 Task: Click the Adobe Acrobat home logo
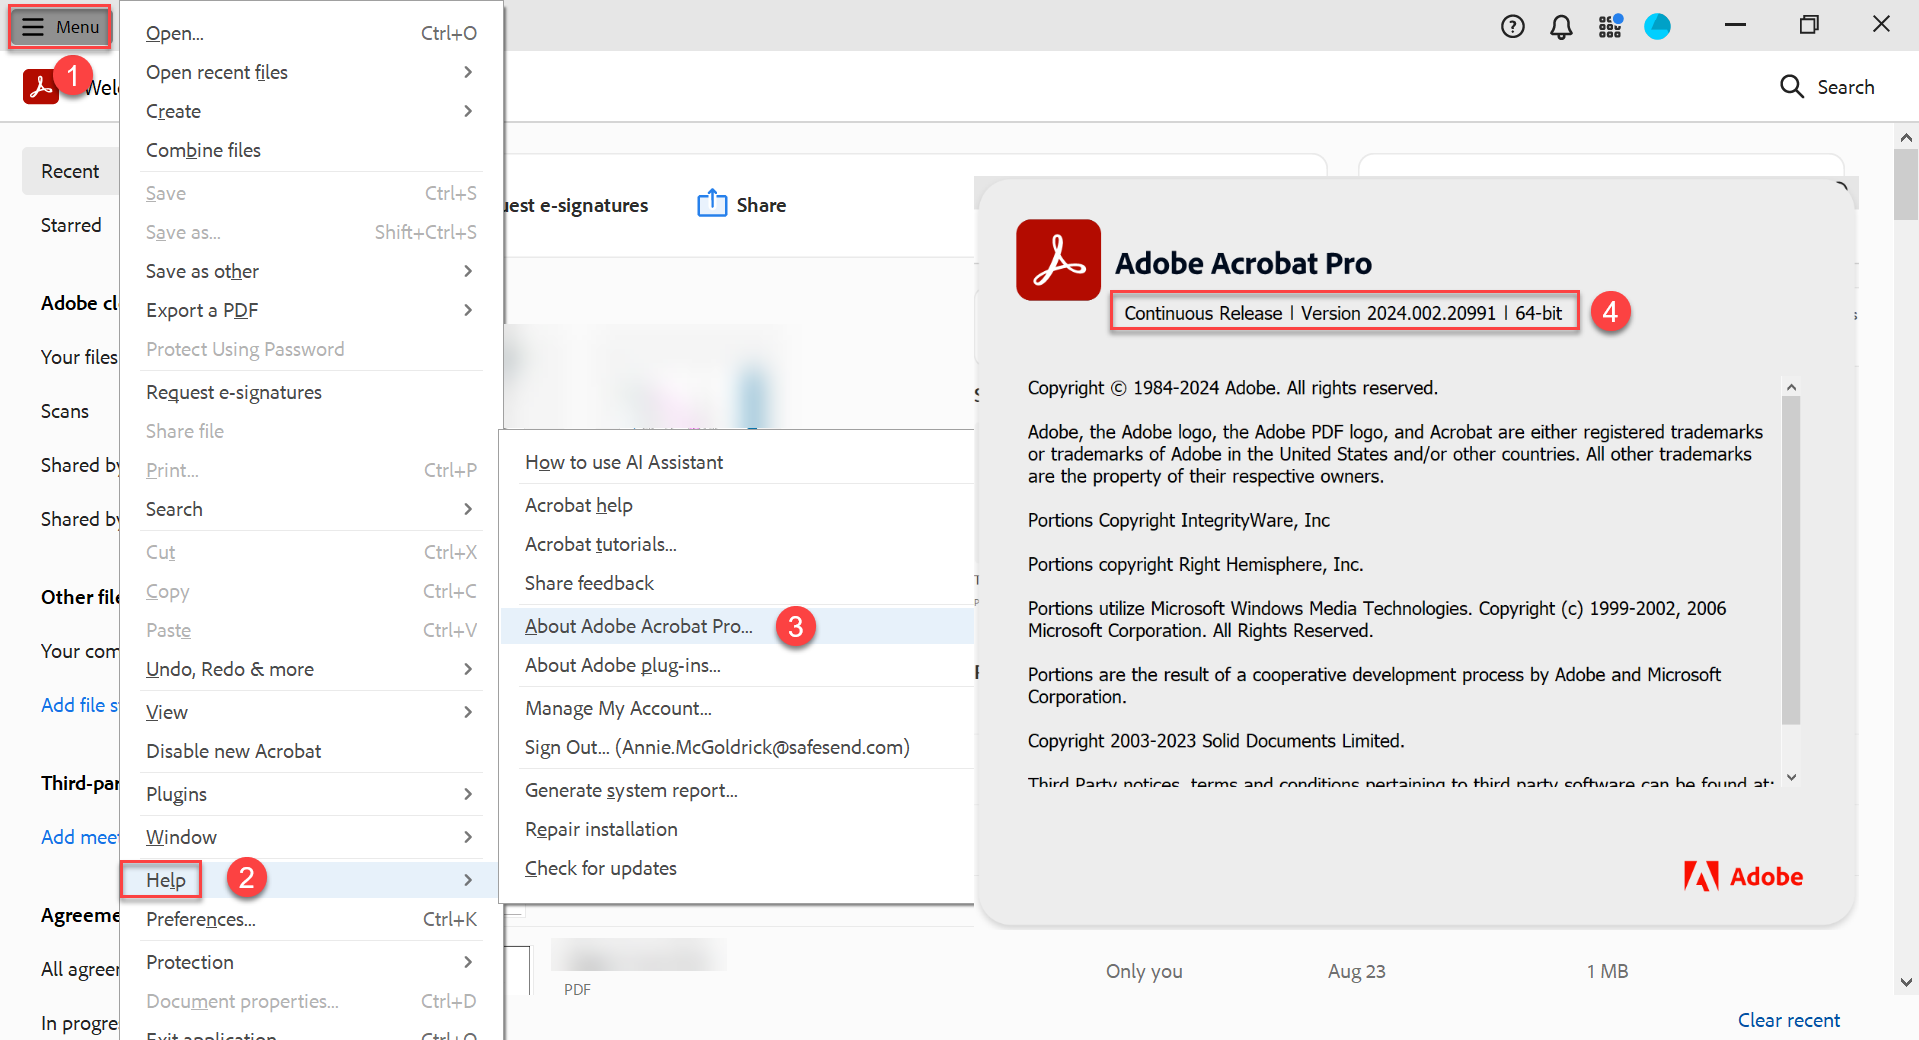[40, 87]
